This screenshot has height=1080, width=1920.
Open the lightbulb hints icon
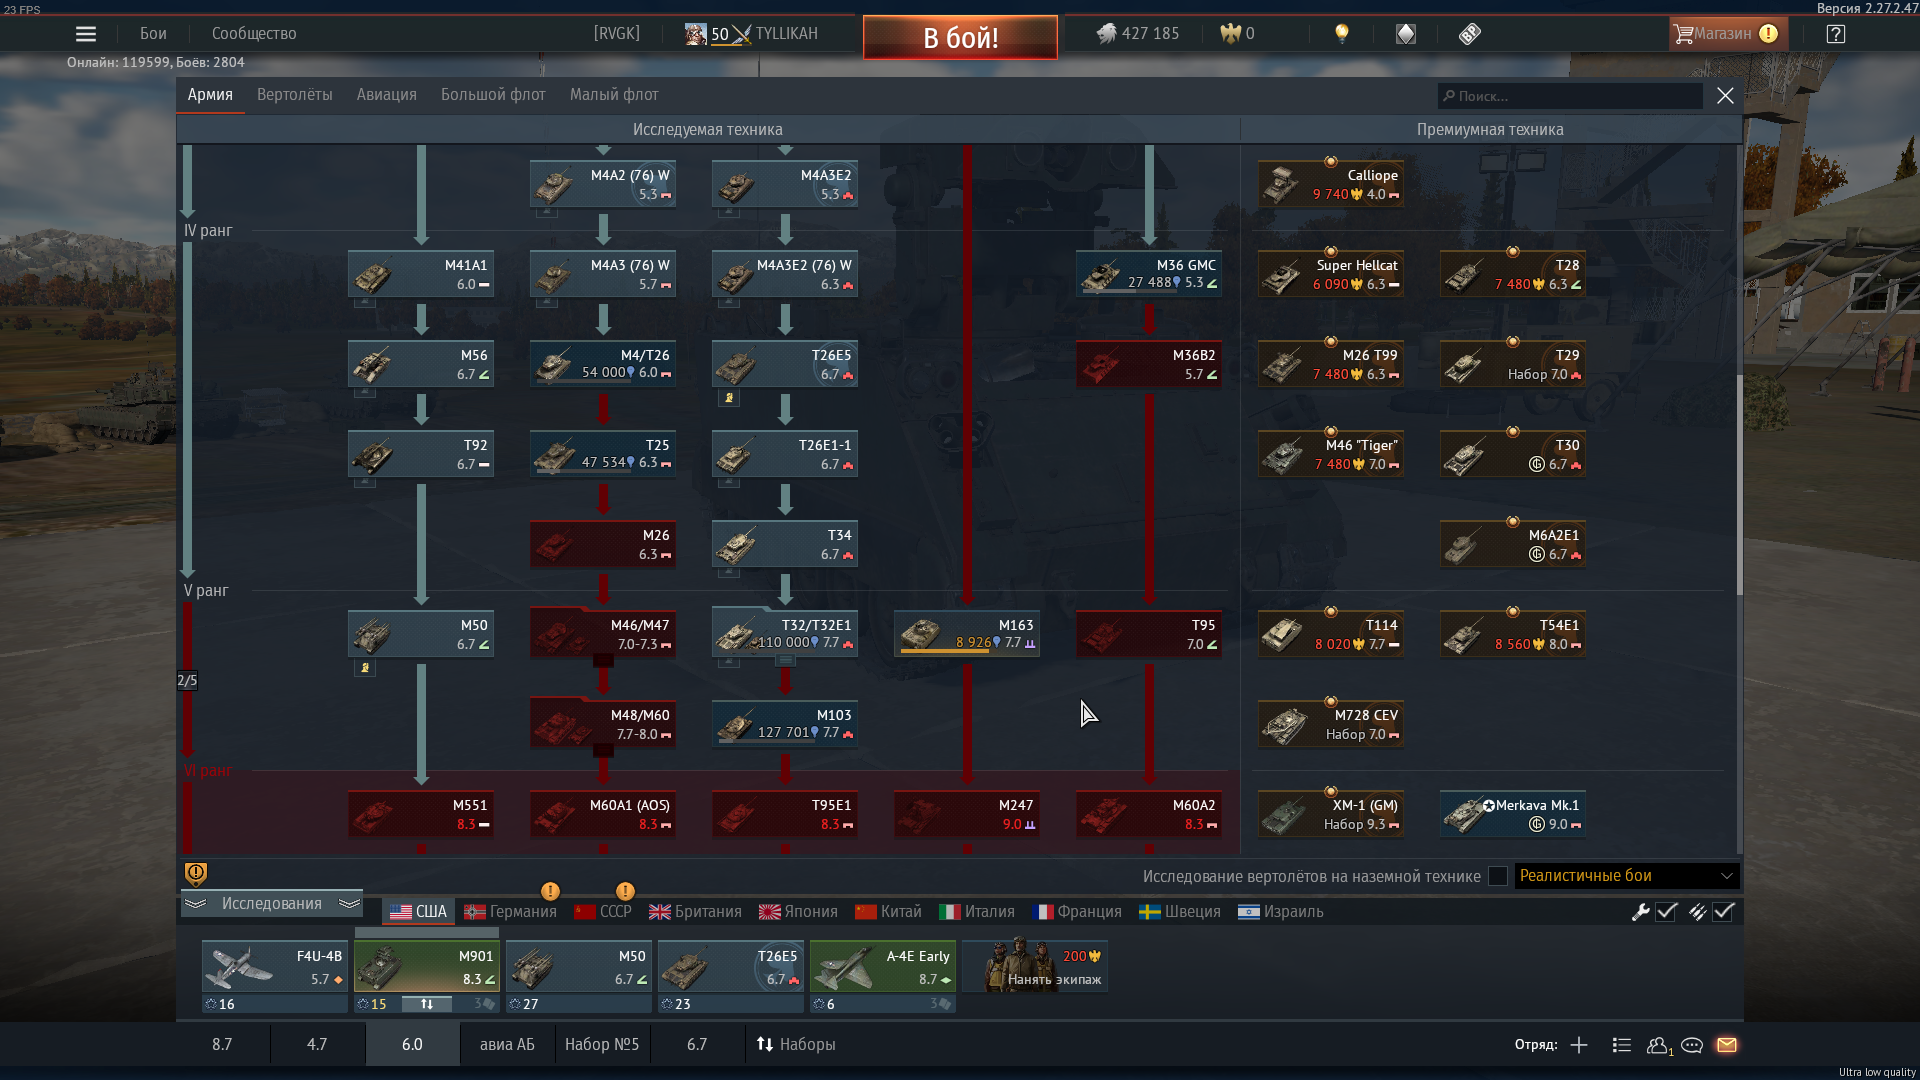(1342, 34)
